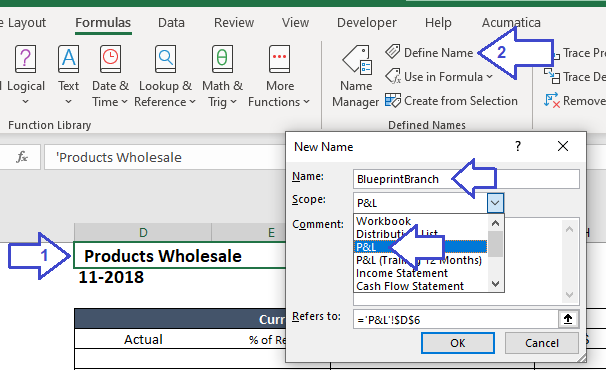
Task: Select the Actual header cell
Action: point(143,339)
